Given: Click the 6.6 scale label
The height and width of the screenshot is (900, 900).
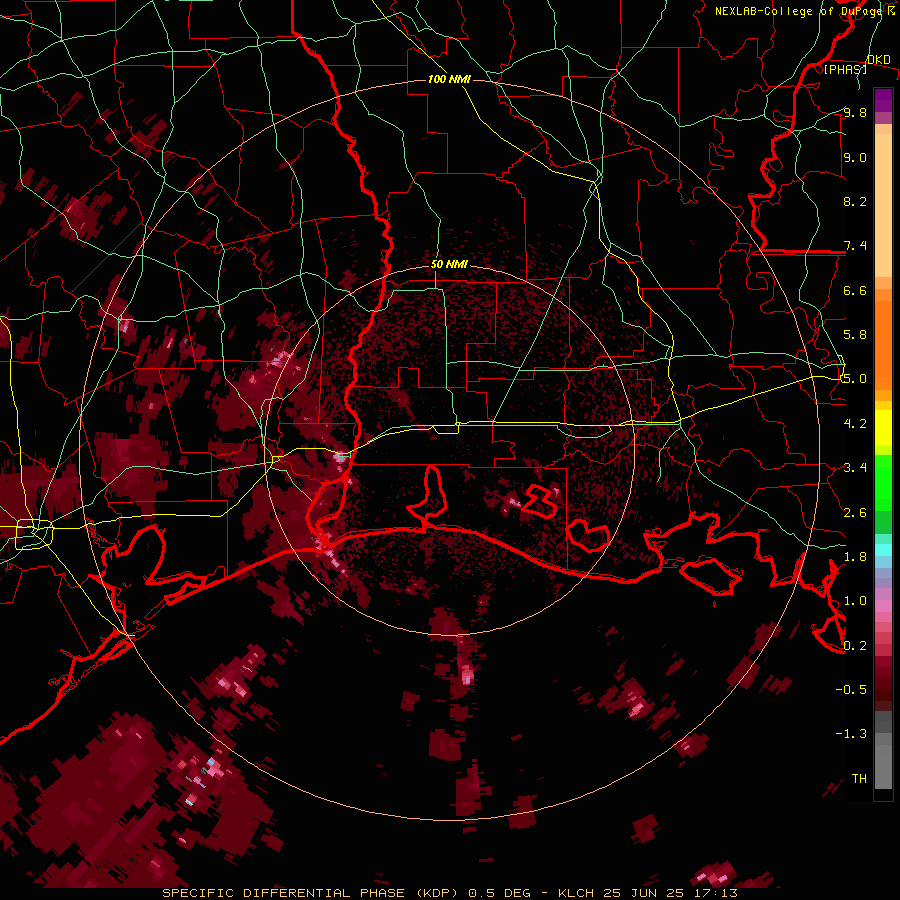Looking at the screenshot, I should point(855,290).
